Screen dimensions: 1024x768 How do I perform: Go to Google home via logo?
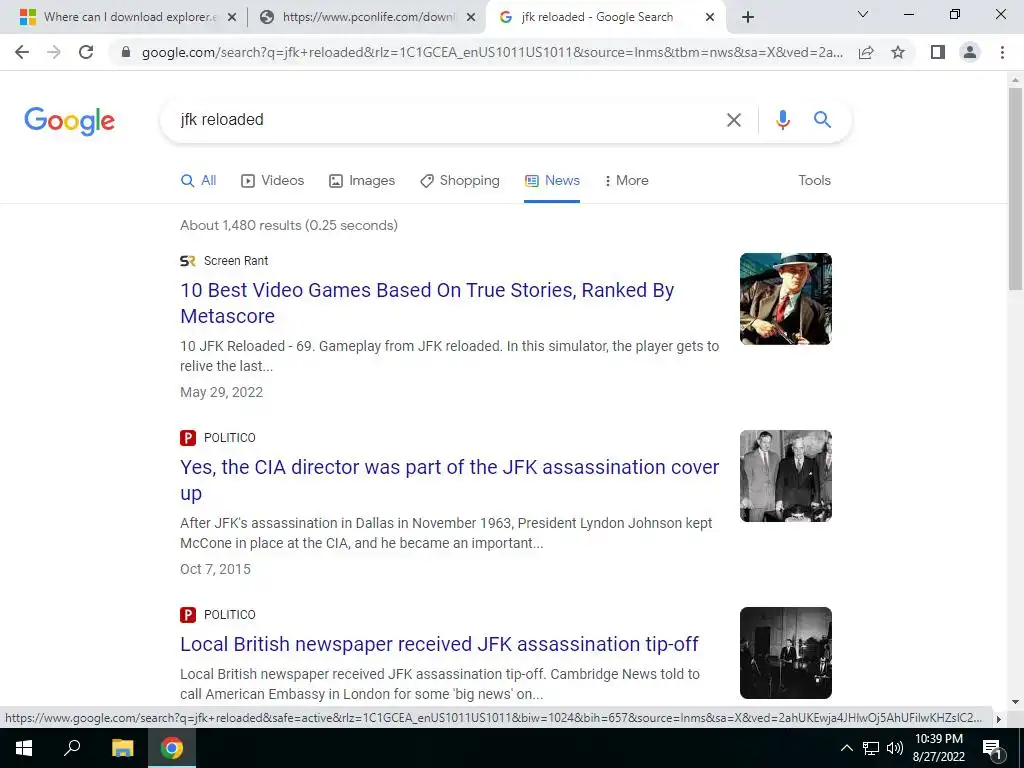pyautogui.click(x=69, y=121)
